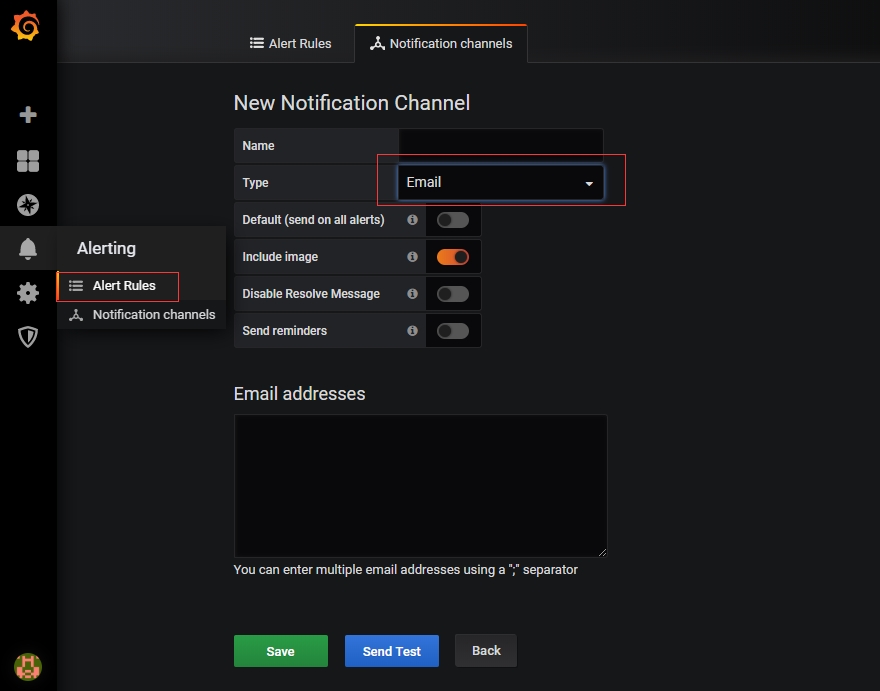Image resolution: width=880 pixels, height=691 pixels.
Task: Click the user avatar at bottom left
Action: click(x=27, y=666)
